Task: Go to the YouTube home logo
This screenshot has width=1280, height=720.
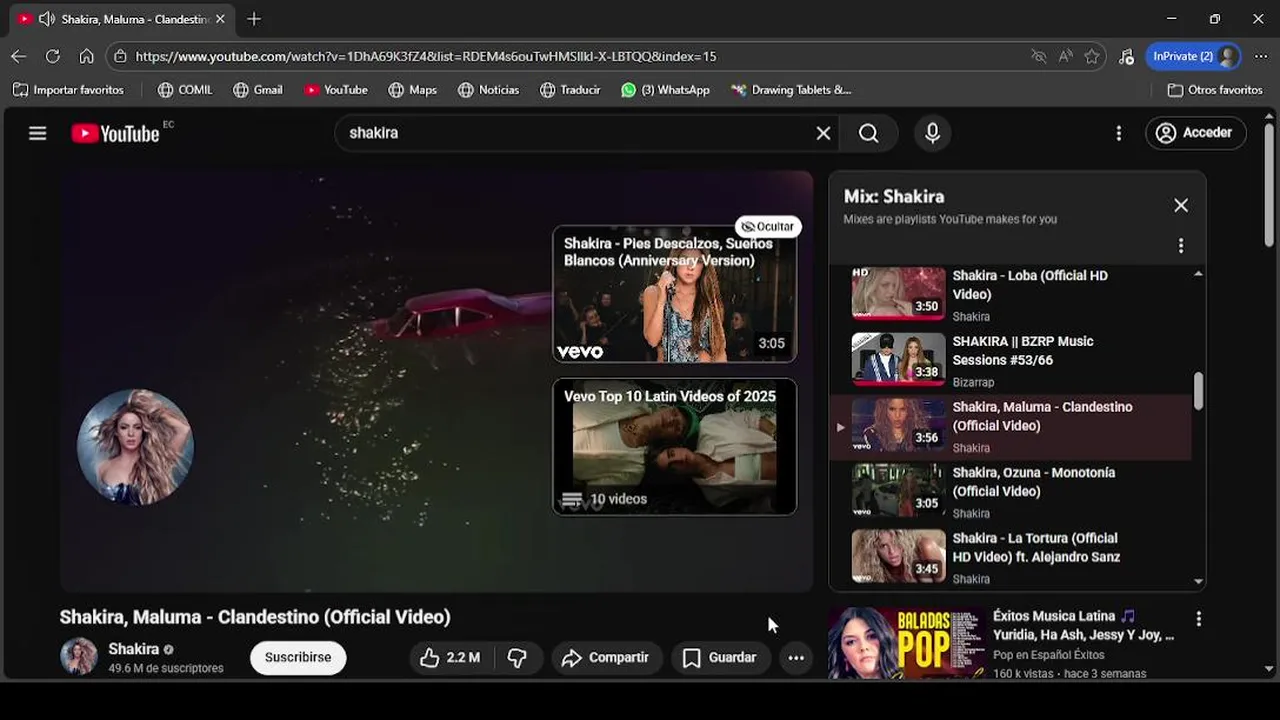Action: 116,133
